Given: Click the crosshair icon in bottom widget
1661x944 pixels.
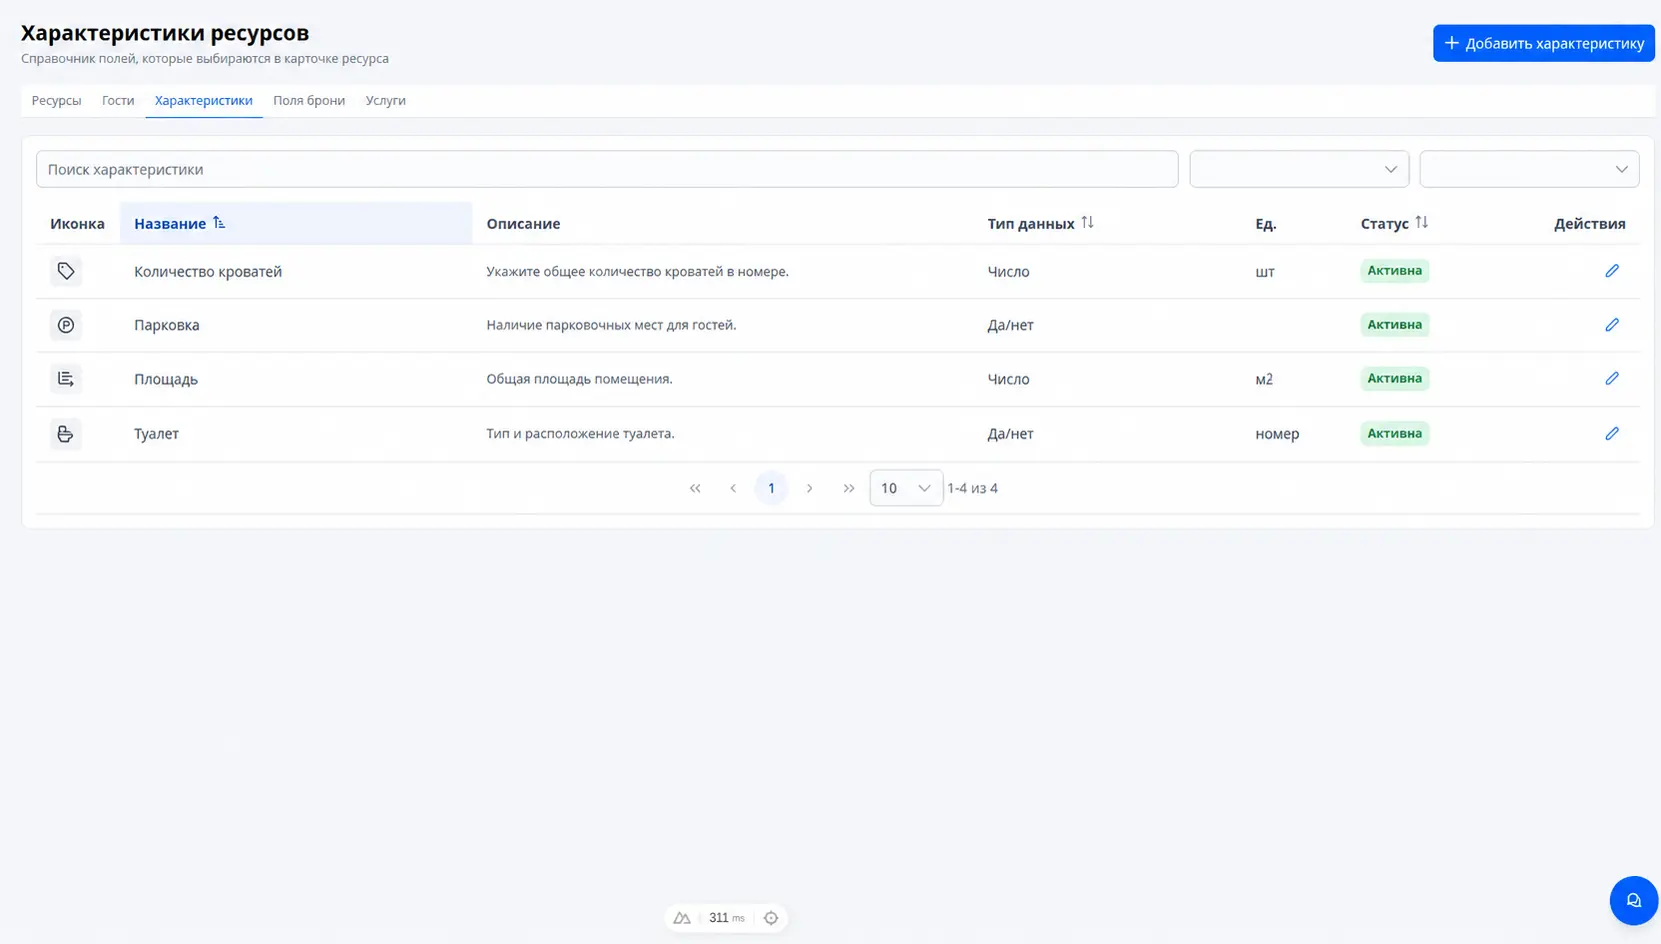Looking at the screenshot, I should (770, 918).
